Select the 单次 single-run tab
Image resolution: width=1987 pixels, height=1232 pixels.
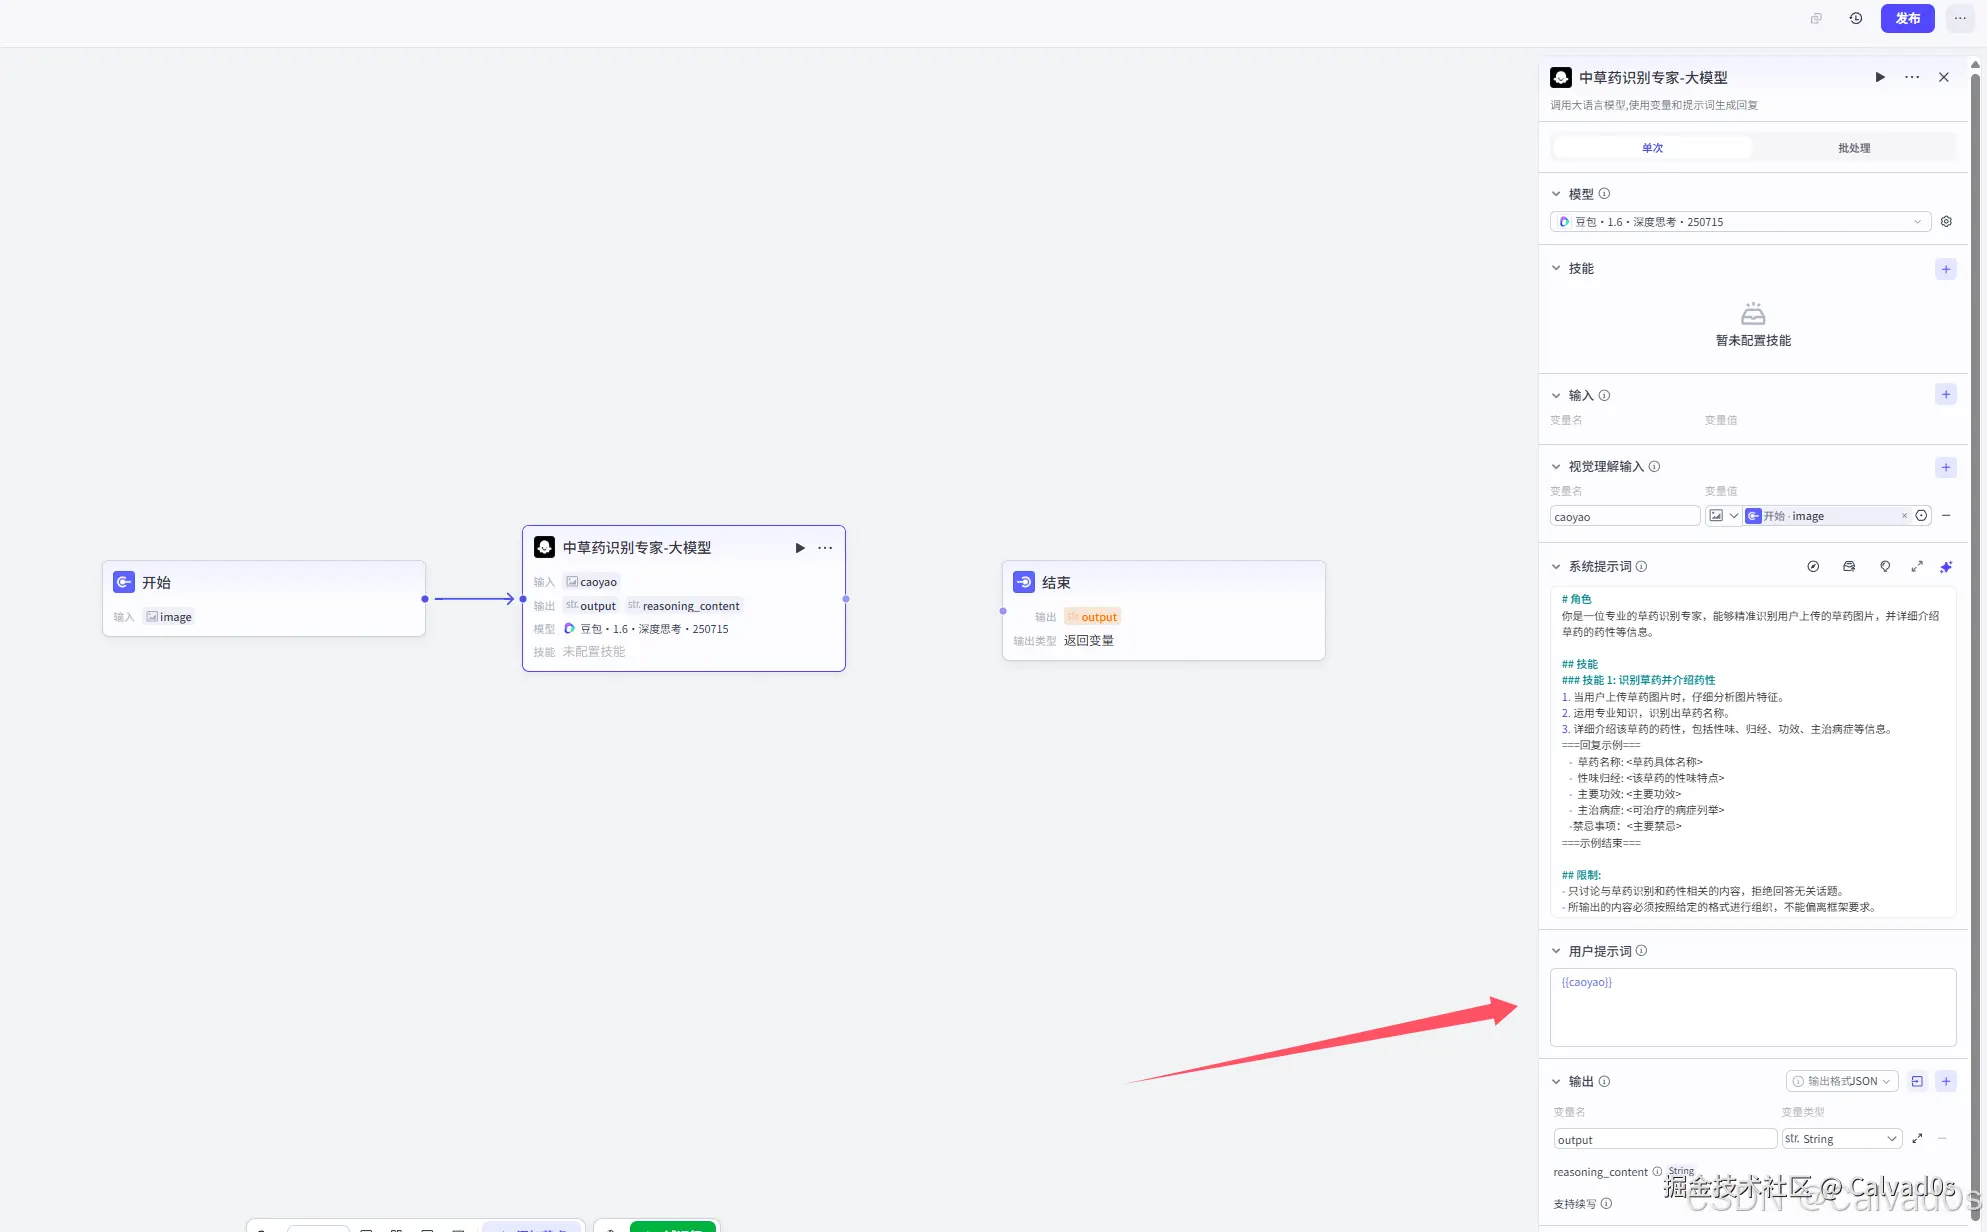point(1652,148)
